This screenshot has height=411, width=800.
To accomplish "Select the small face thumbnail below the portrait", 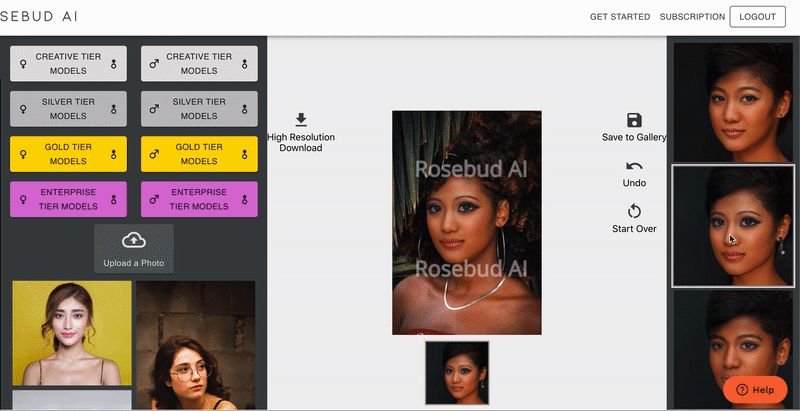I will pyautogui.click(x=457, y=373).
